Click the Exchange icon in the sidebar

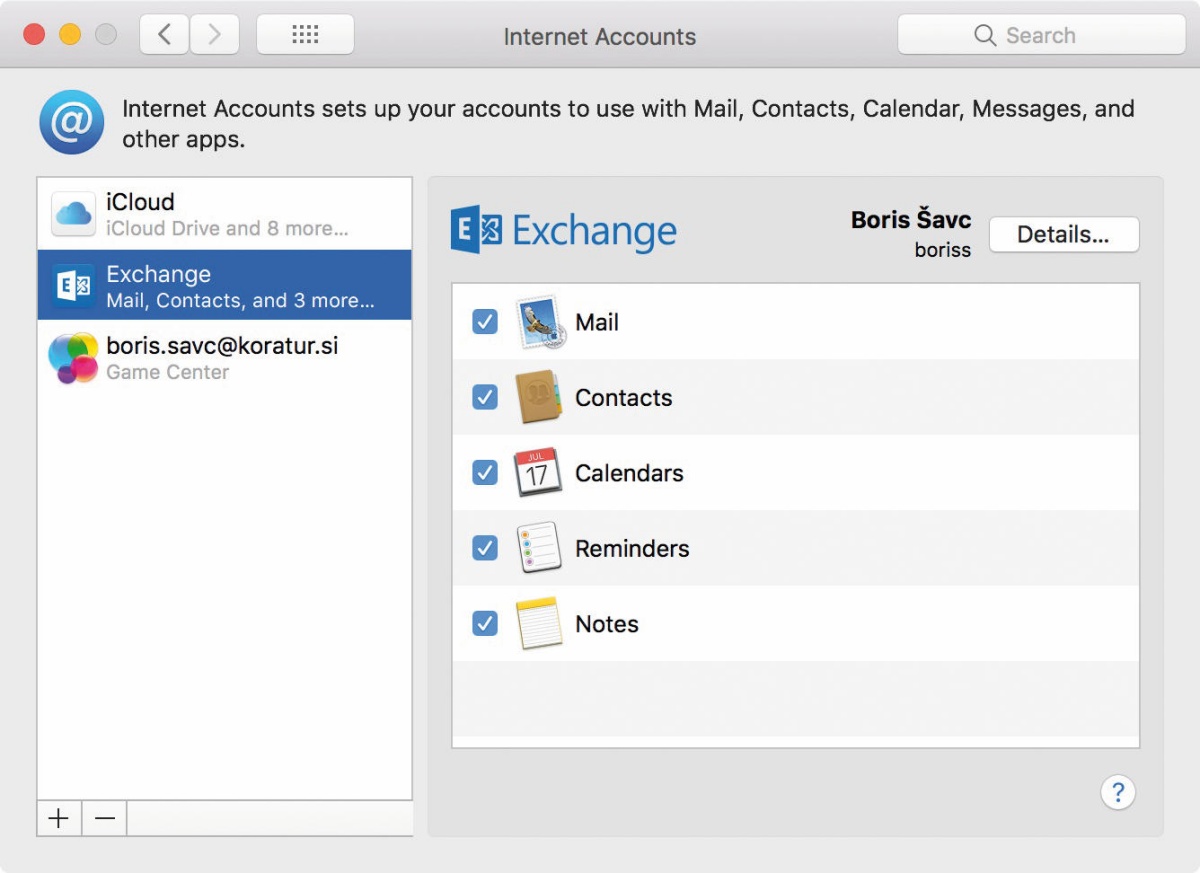tap(74, 286)
